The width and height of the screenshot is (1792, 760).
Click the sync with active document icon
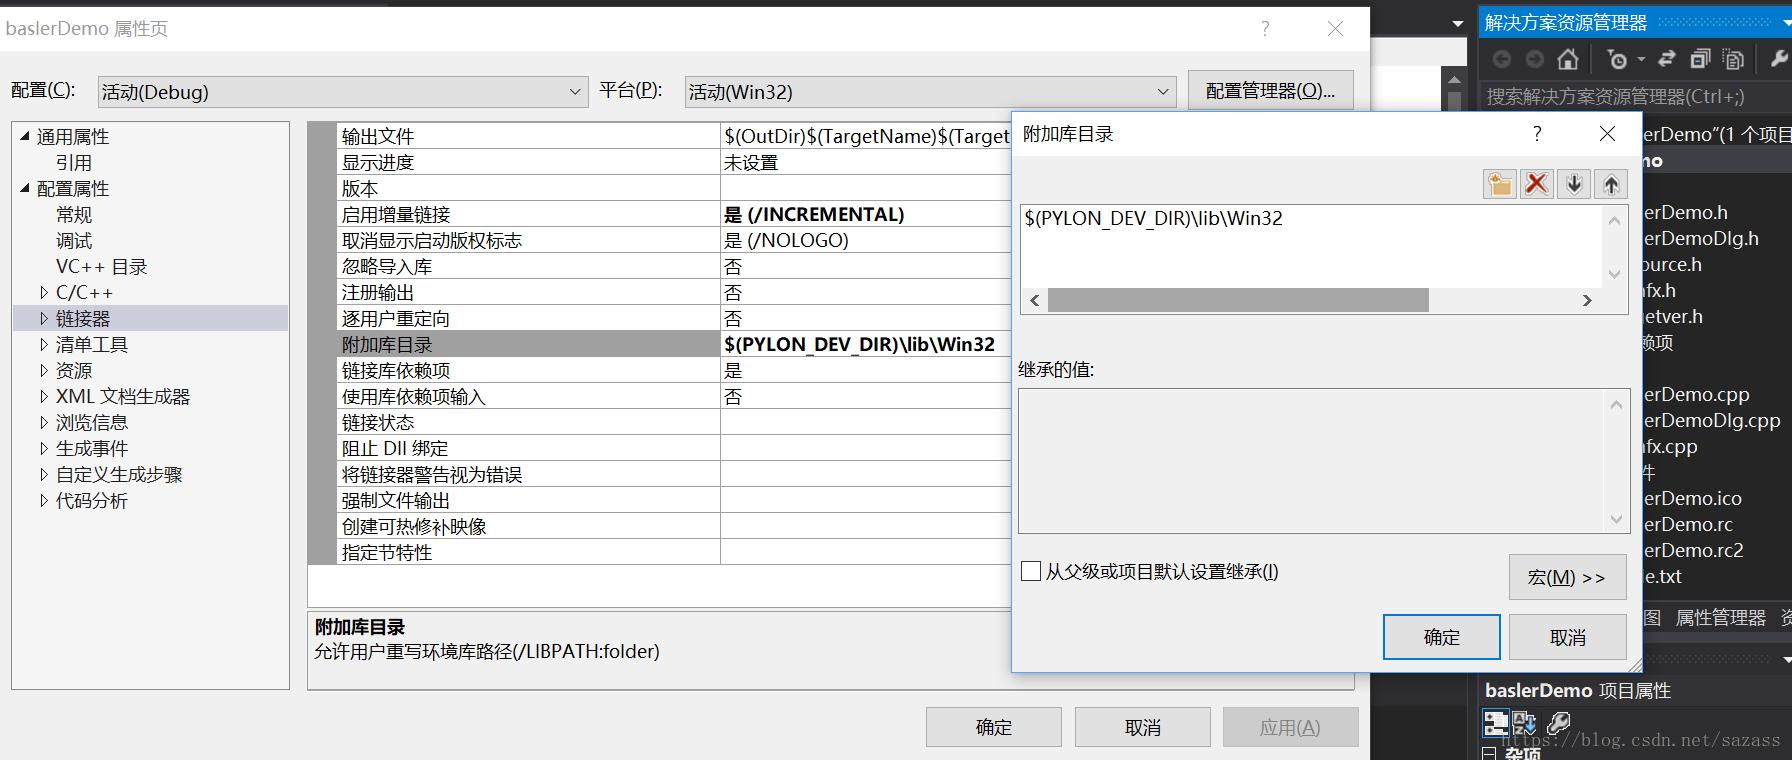[x=1666, y=59]
